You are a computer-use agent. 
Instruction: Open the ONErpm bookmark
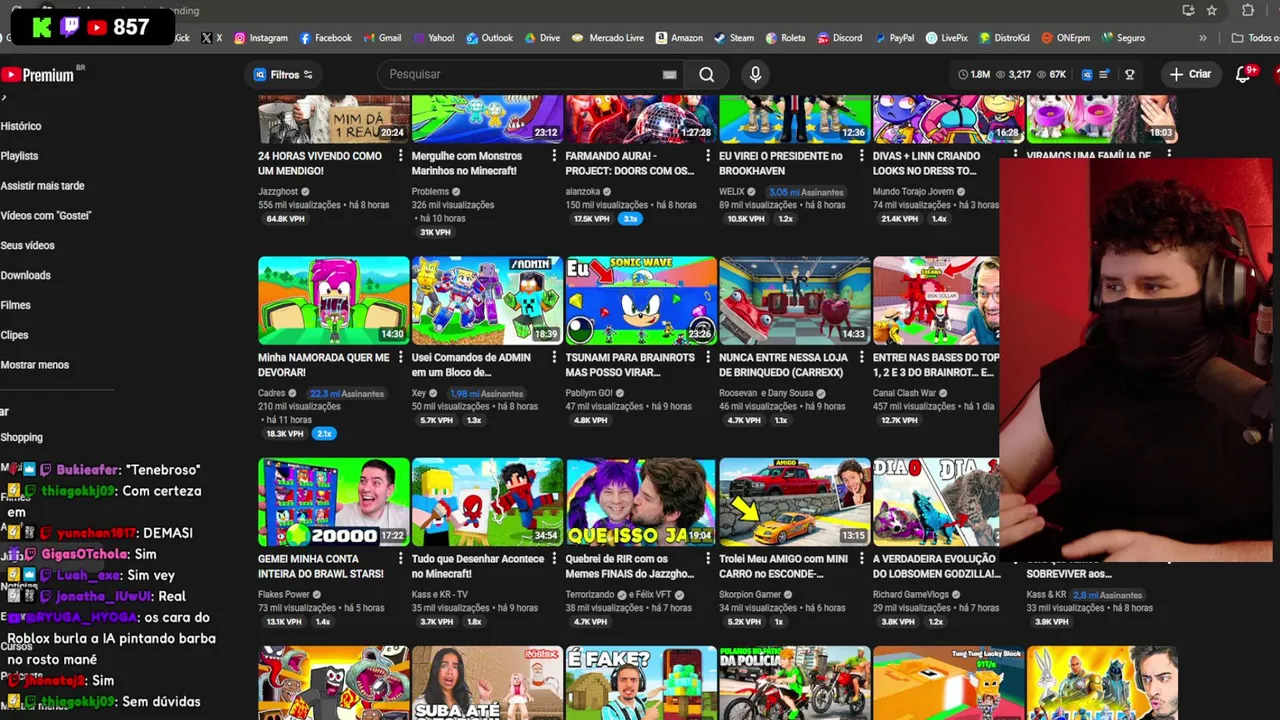1065,38
